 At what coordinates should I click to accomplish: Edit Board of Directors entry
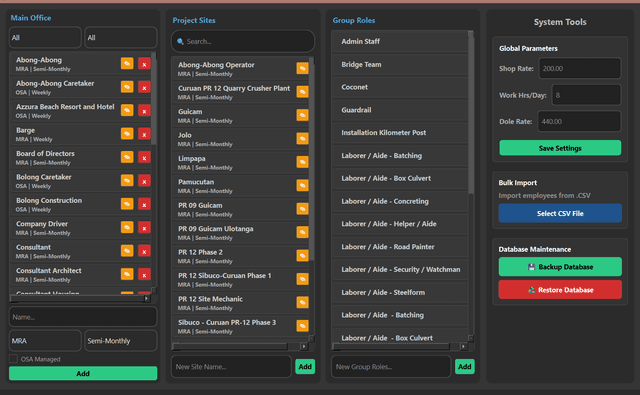point(127,157)
